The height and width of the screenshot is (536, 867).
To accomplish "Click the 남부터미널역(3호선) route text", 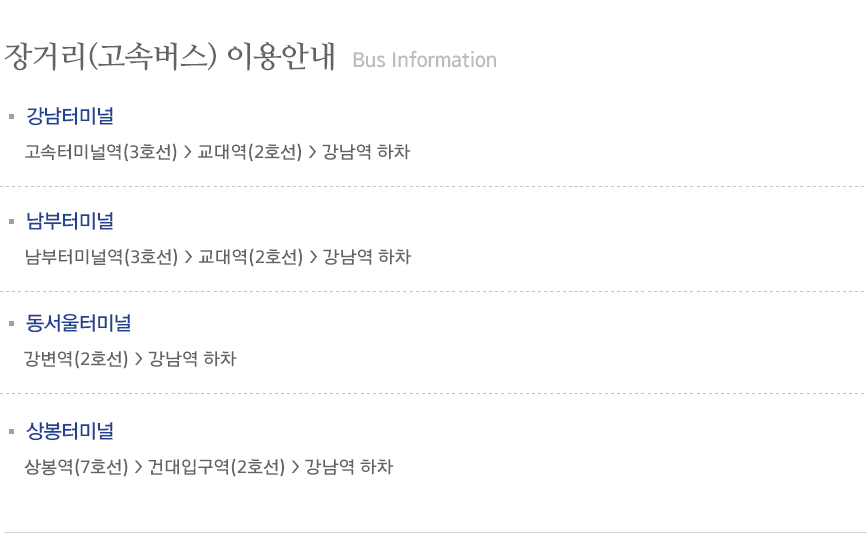I will point(102,257).
